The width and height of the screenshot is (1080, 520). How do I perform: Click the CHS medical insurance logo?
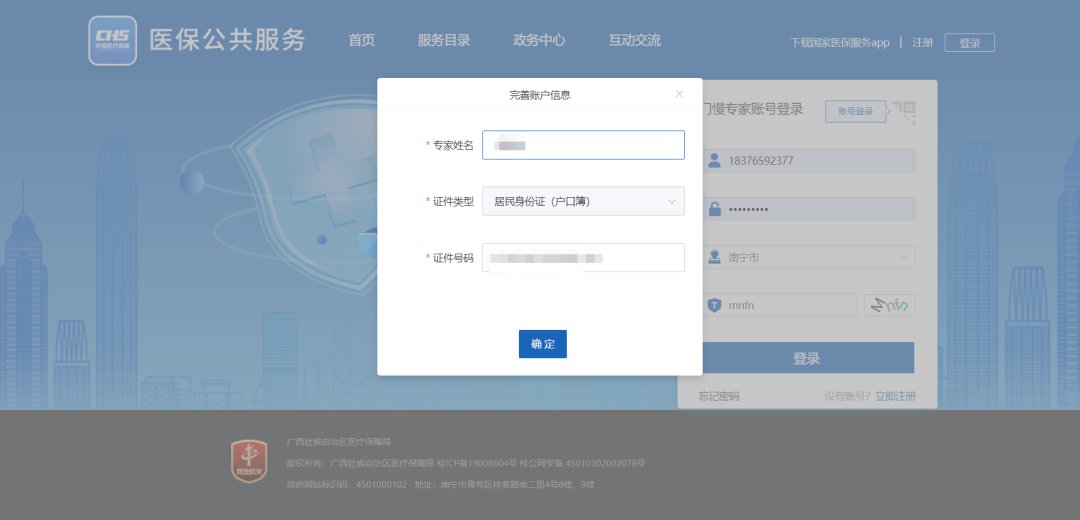(112, 41)
